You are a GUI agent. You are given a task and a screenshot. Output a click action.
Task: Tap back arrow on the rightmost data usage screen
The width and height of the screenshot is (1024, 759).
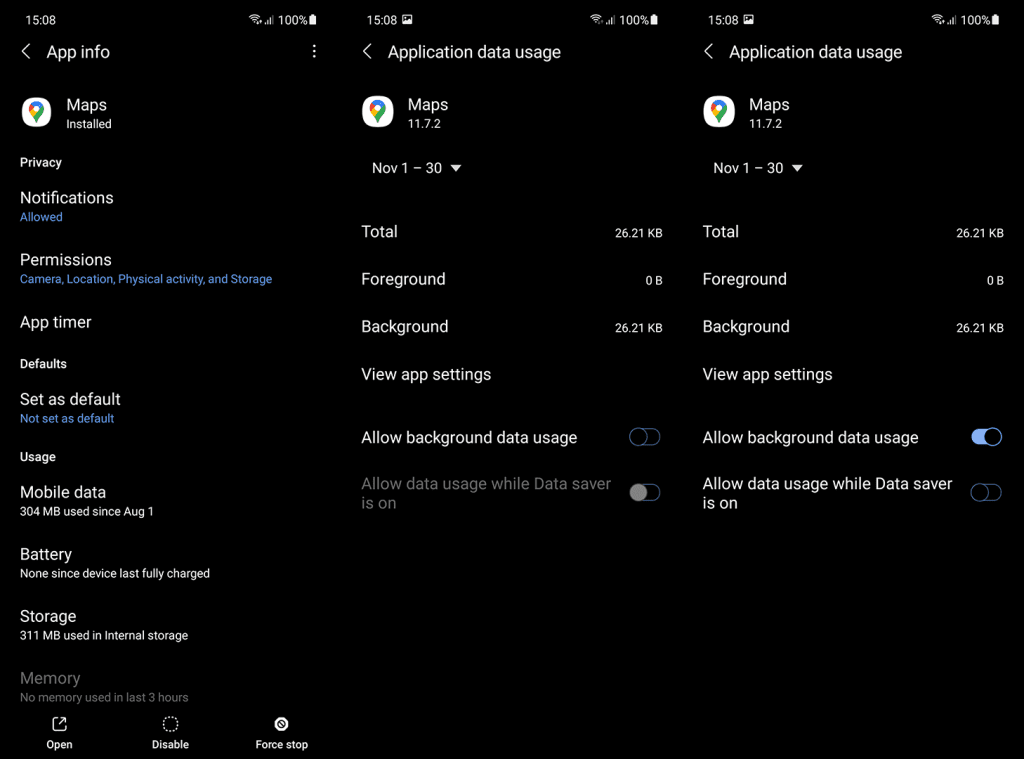(709, 52)
